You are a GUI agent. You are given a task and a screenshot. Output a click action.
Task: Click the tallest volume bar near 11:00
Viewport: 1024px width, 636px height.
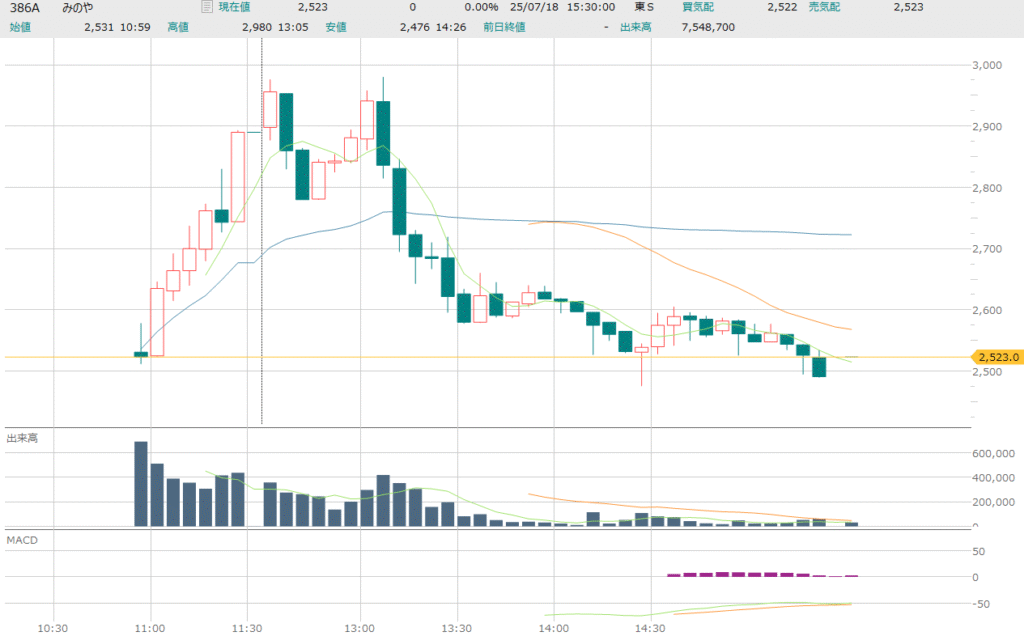click(x=140, y=484)
